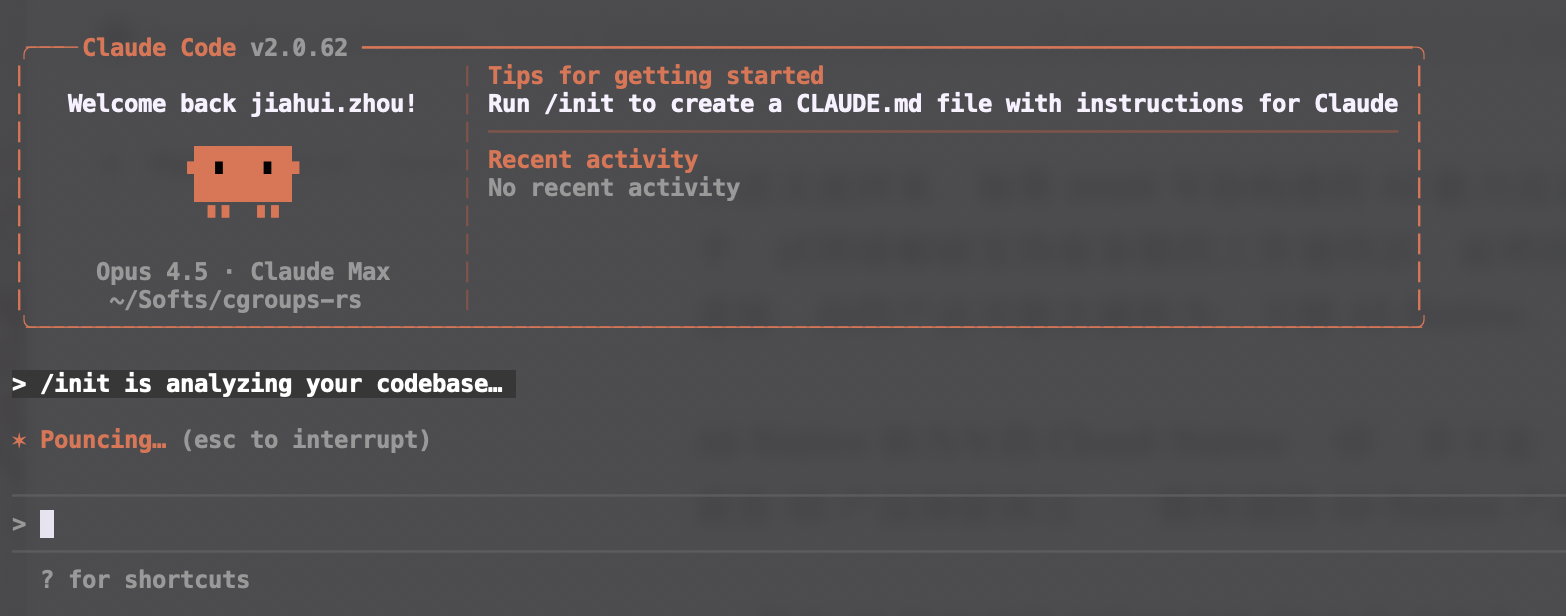Click the Tips for getting started heading

click(655, 76)
